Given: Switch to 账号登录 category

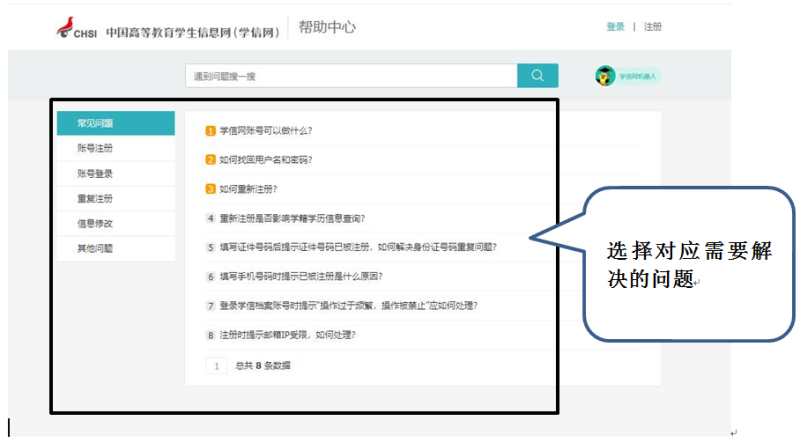Looking at the screenshot, I should click(x=96, y=173).
